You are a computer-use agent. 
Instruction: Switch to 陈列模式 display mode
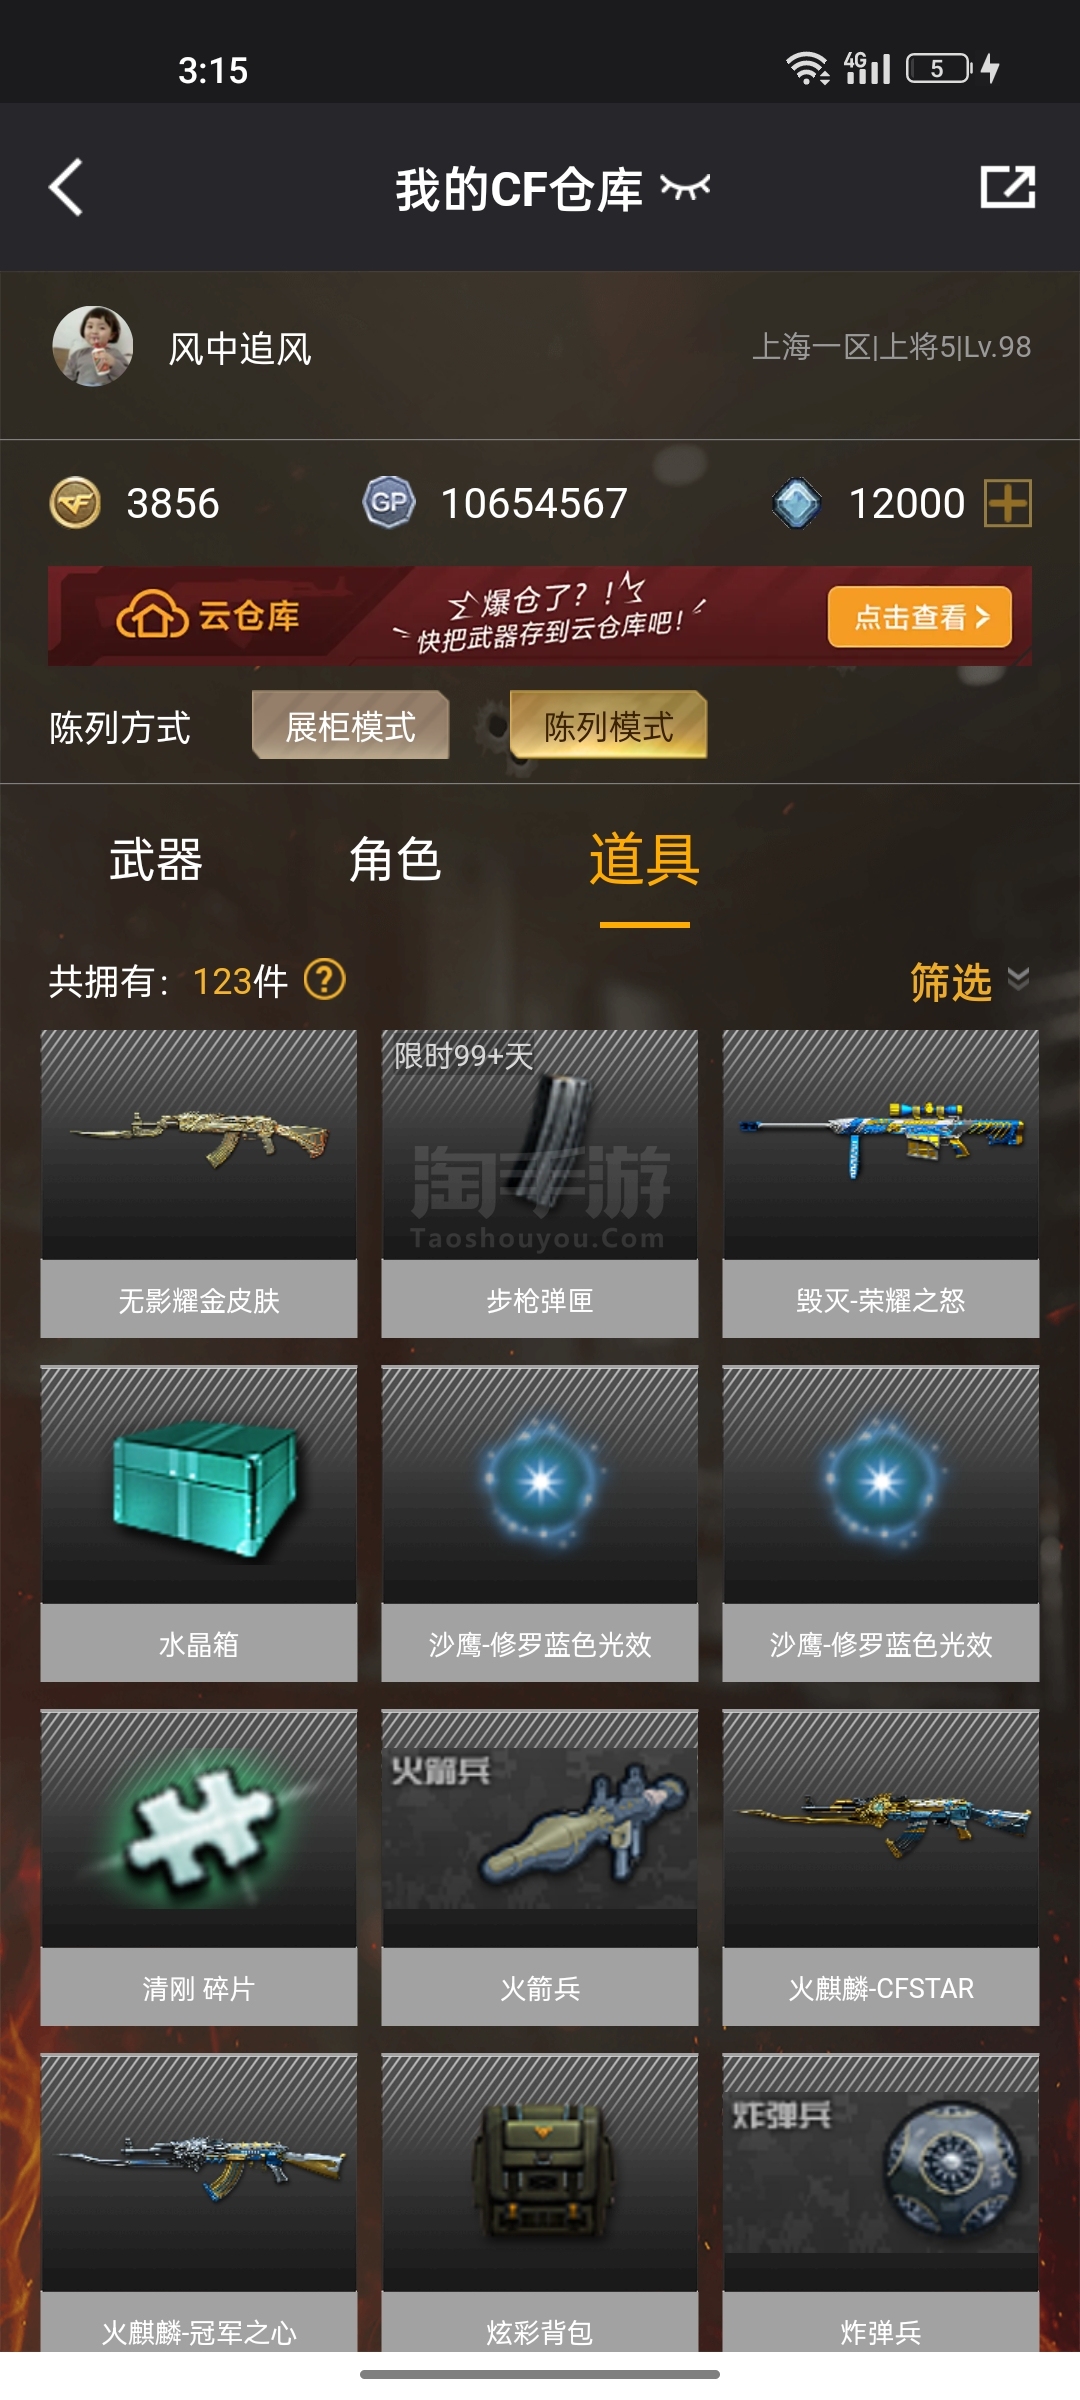609,726
